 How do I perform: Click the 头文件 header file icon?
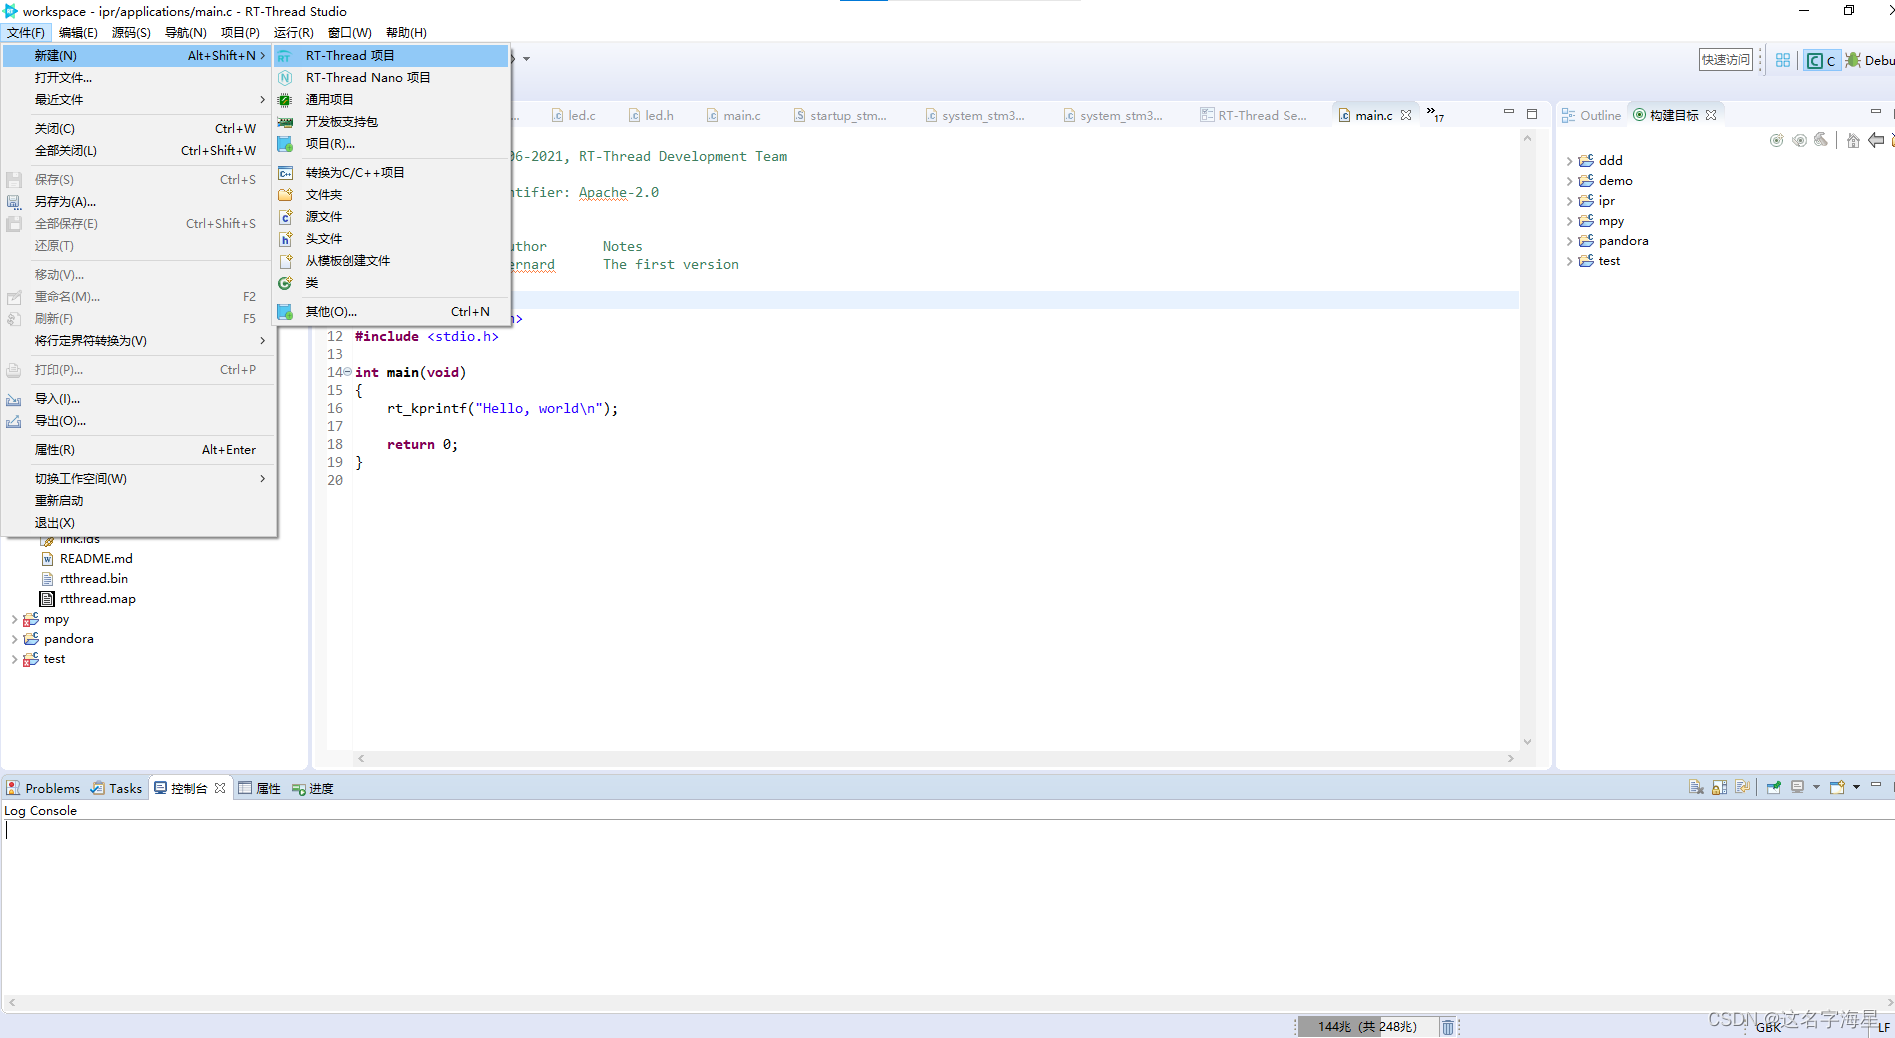285,239
